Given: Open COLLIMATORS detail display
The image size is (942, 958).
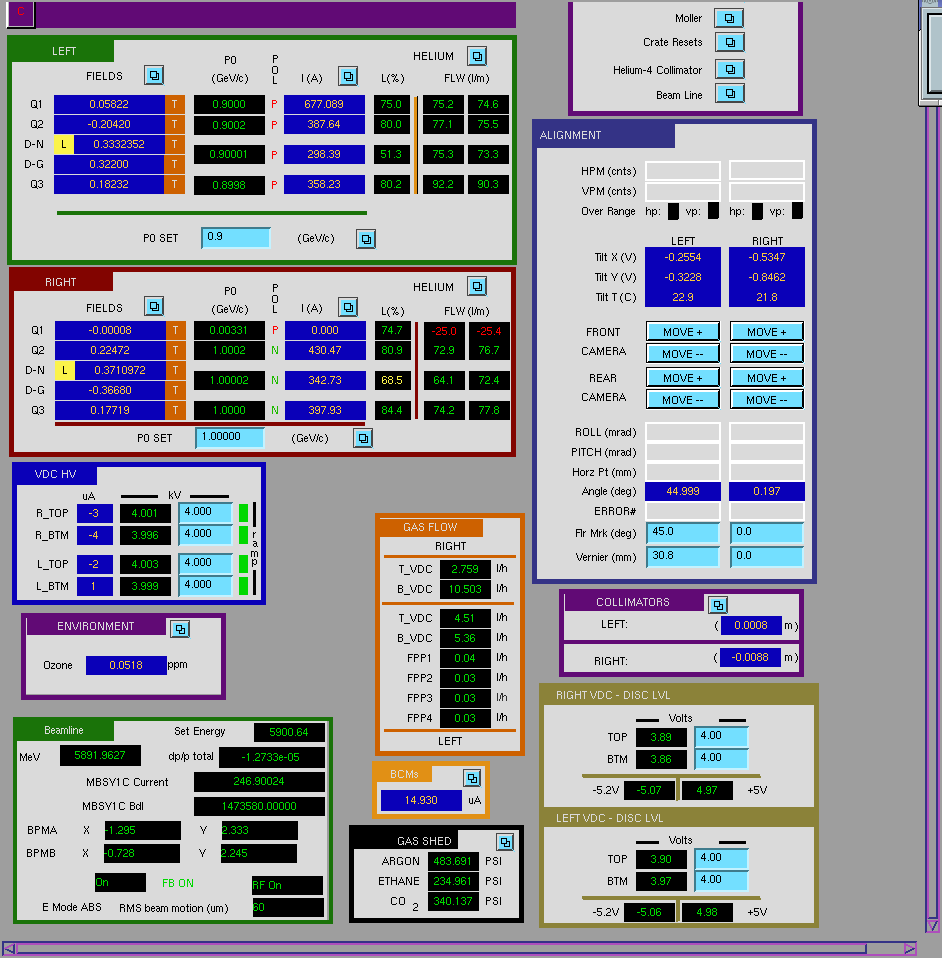Looking at the screenshot, I should click(x=718, y=605).
